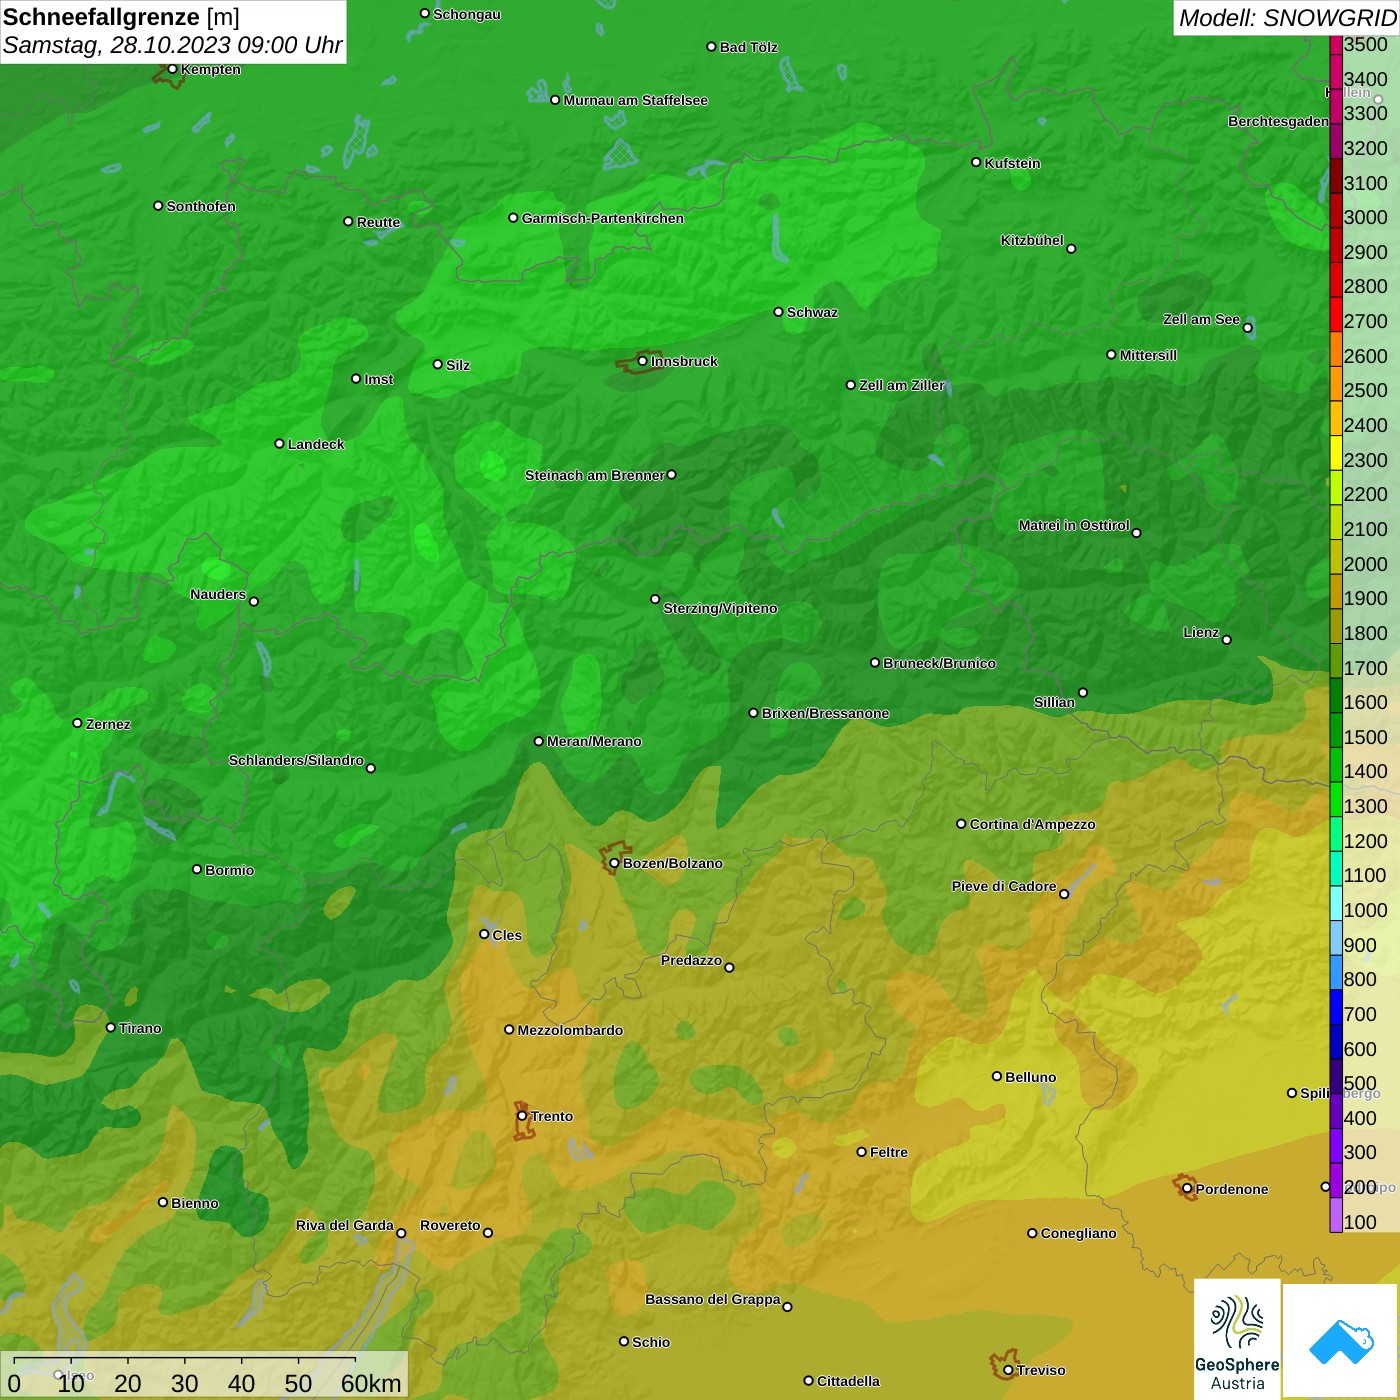The image size is (1400, 1400).
Task: Click the Sillian location dot
Action: pos(1083,692)
